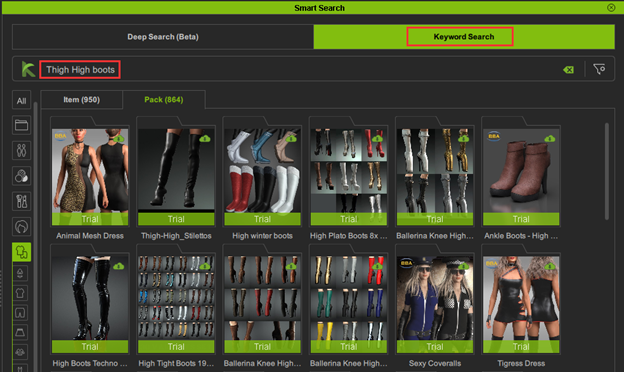Open the Project folder category icon
This screenshot has width=624, height=372.
(21, 126)
